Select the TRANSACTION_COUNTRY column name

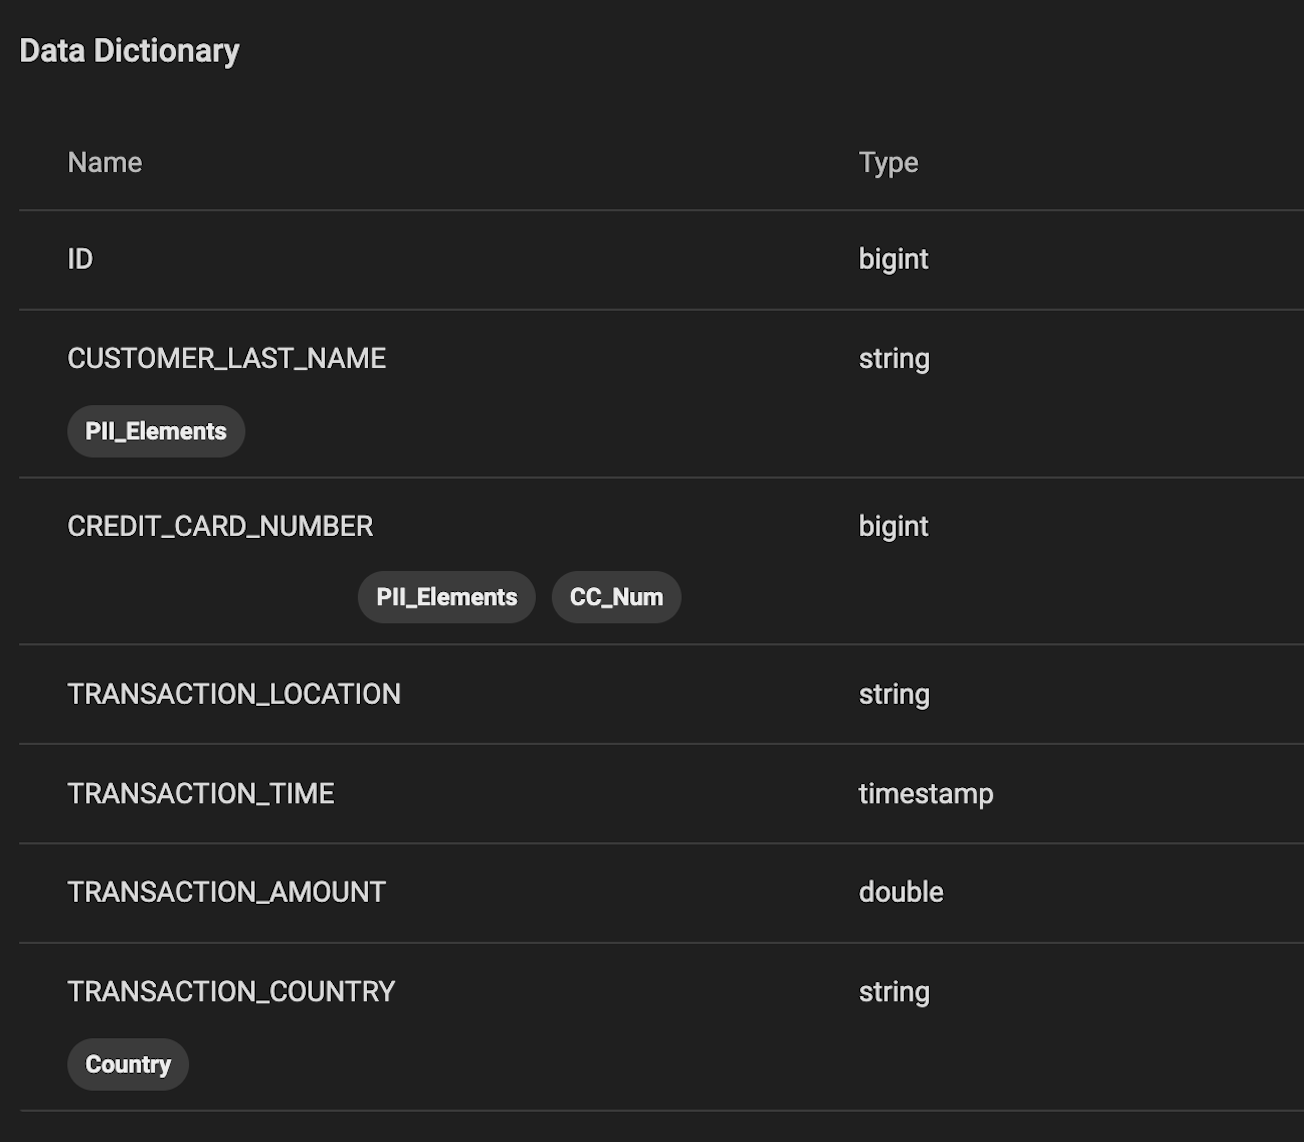(231, 991)
